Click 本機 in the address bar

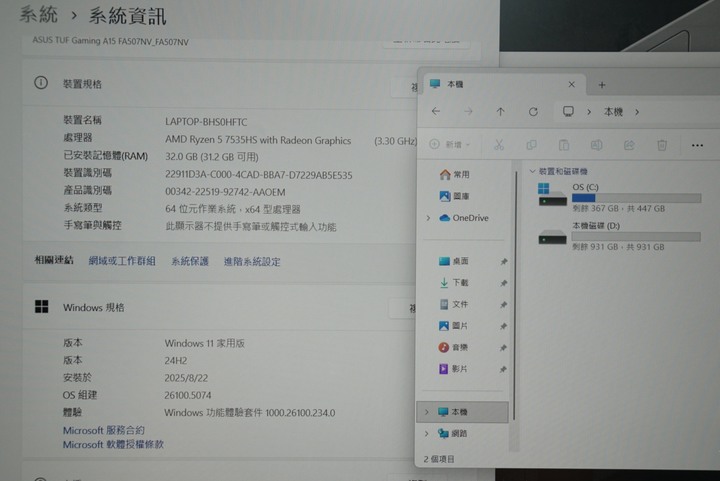coord(613,112)
